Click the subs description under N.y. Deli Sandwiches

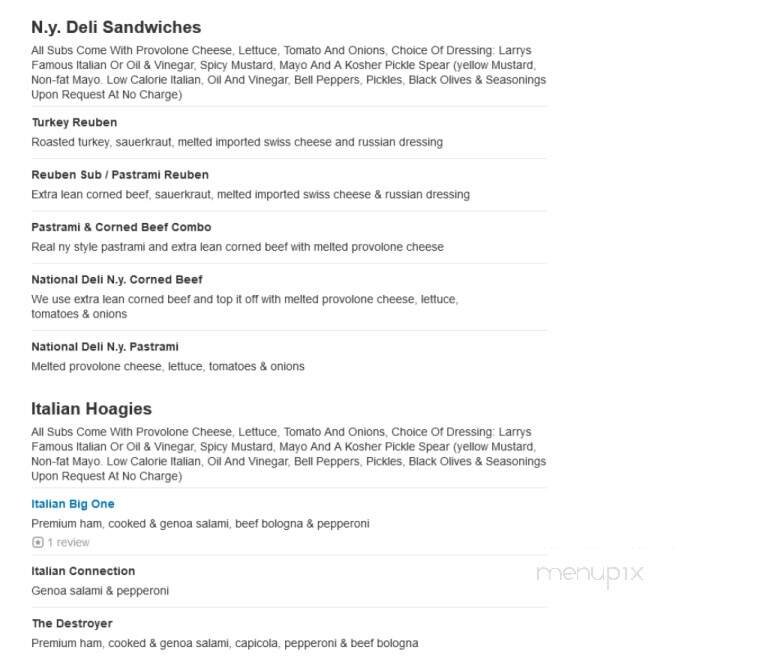288,72
